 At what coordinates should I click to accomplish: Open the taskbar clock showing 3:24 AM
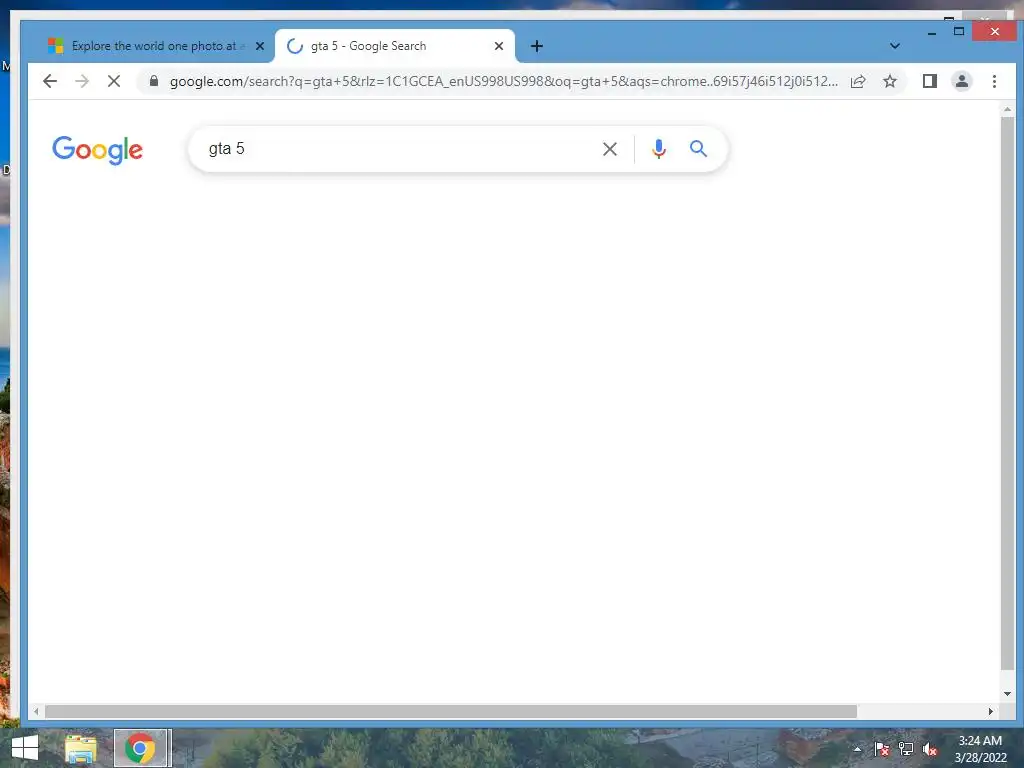[x=980, y=749]
